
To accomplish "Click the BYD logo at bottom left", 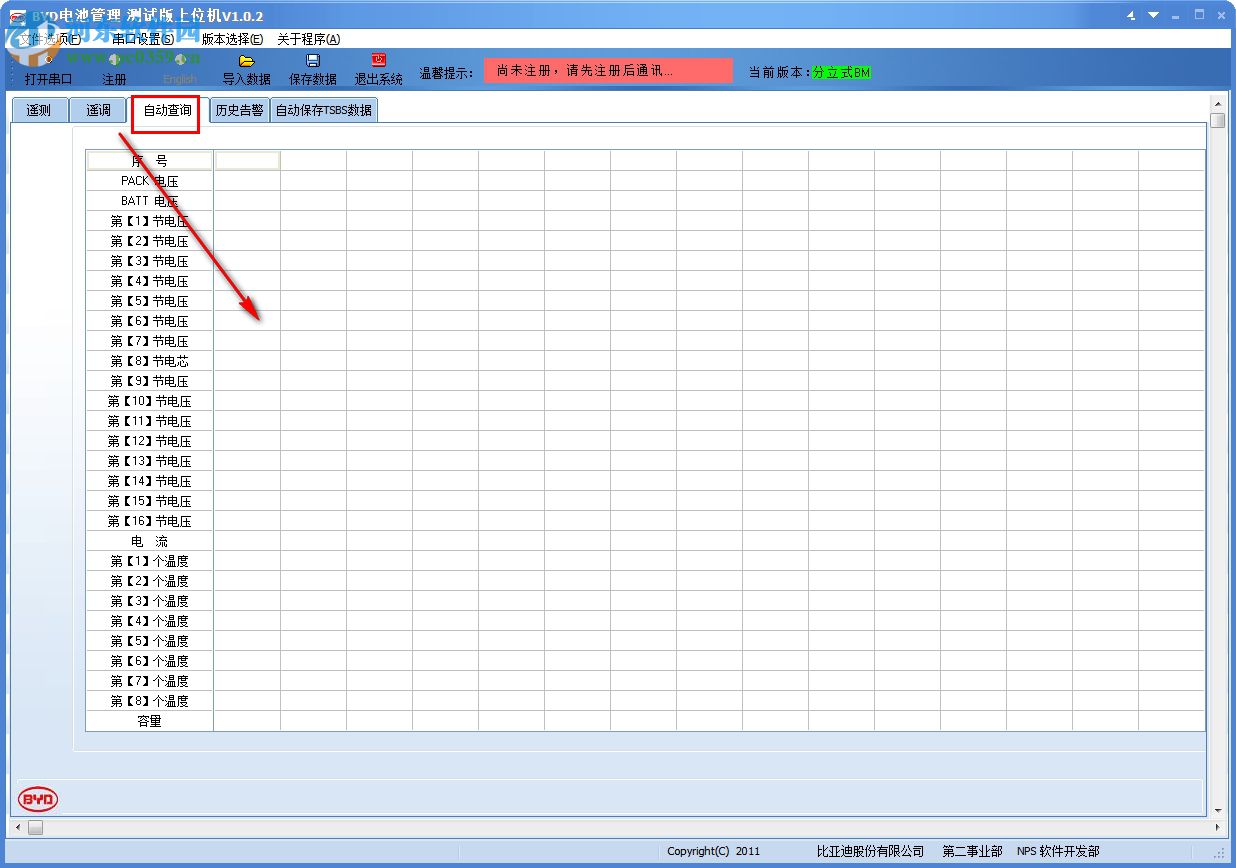I will (x=38, y=798).
